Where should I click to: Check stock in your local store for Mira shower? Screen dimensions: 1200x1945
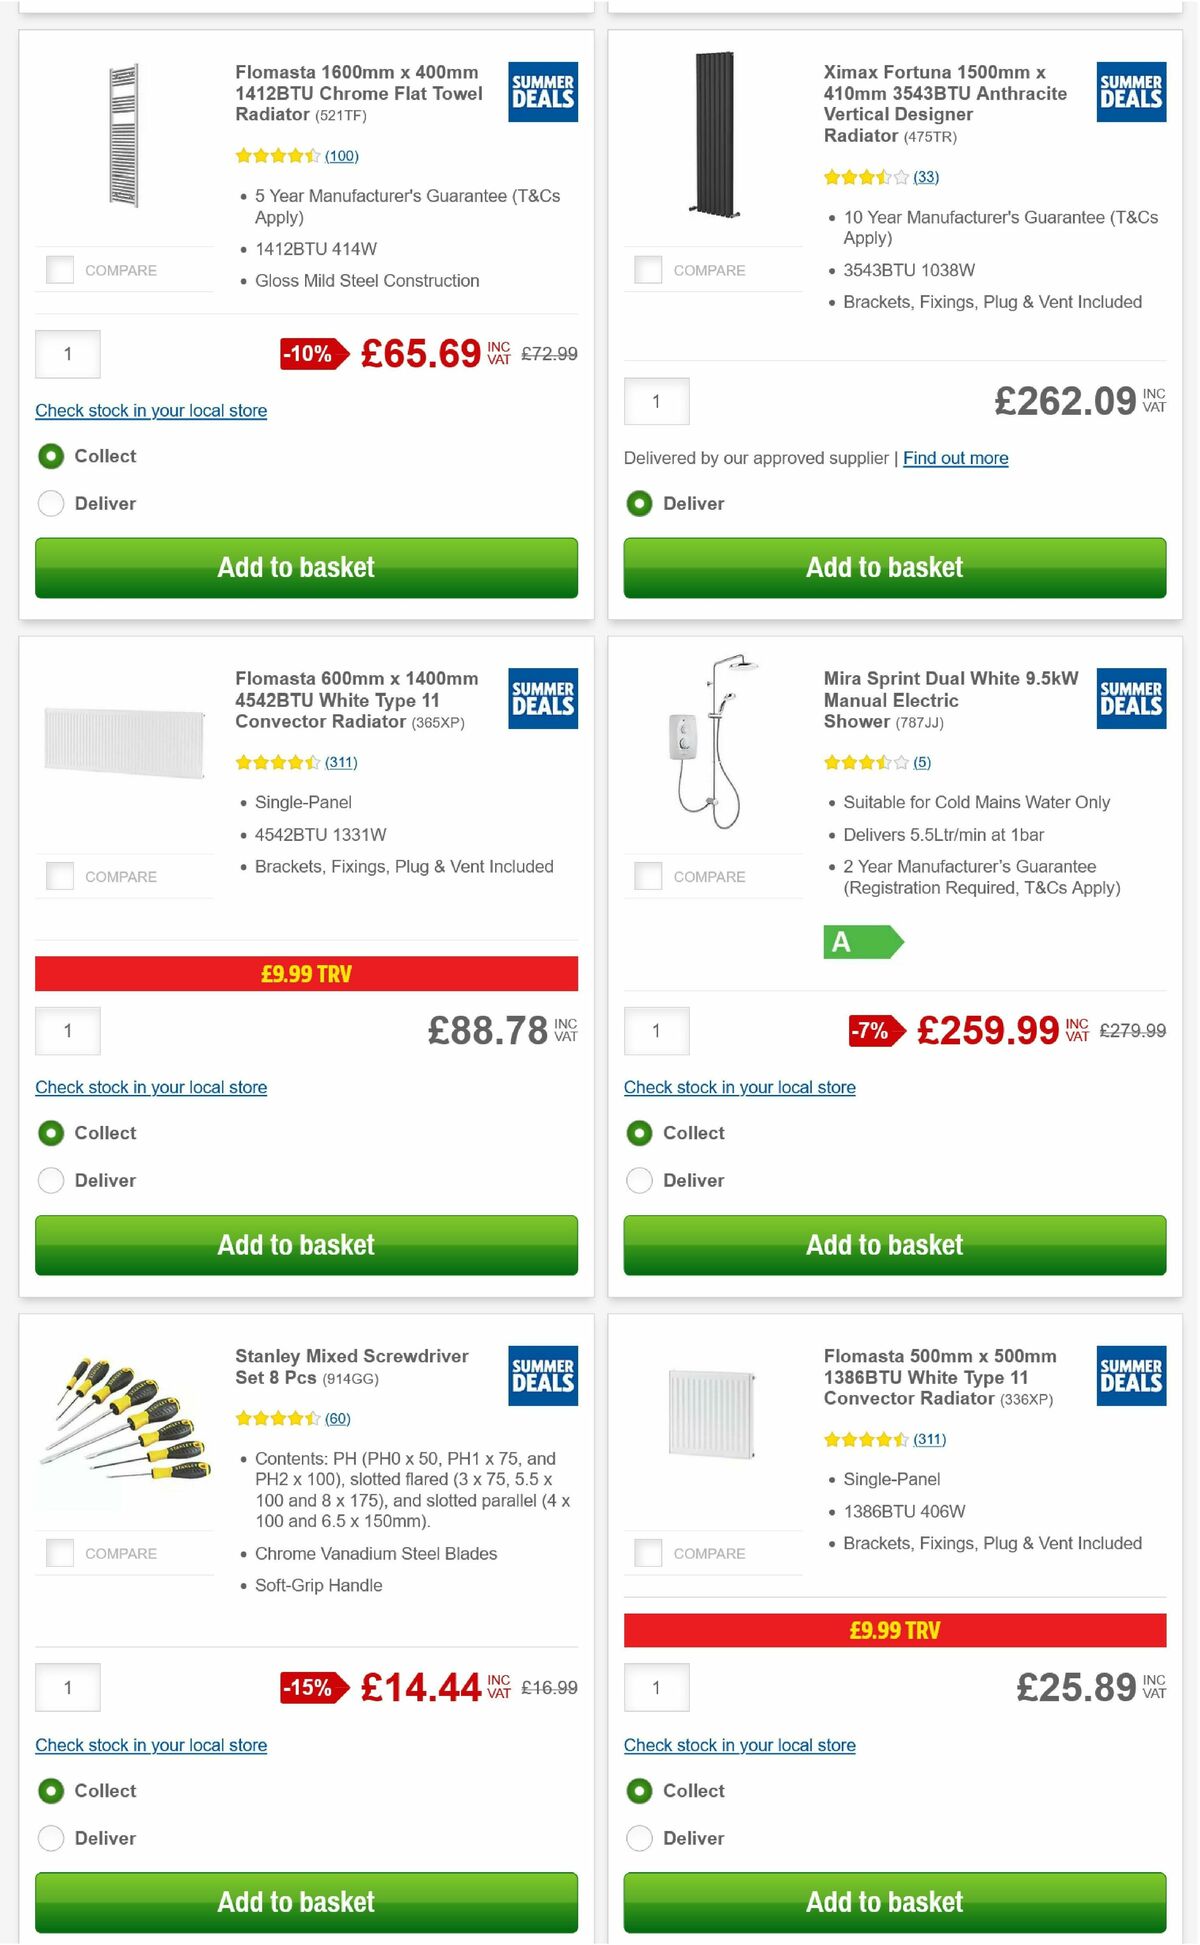[x=739, y=1087]
